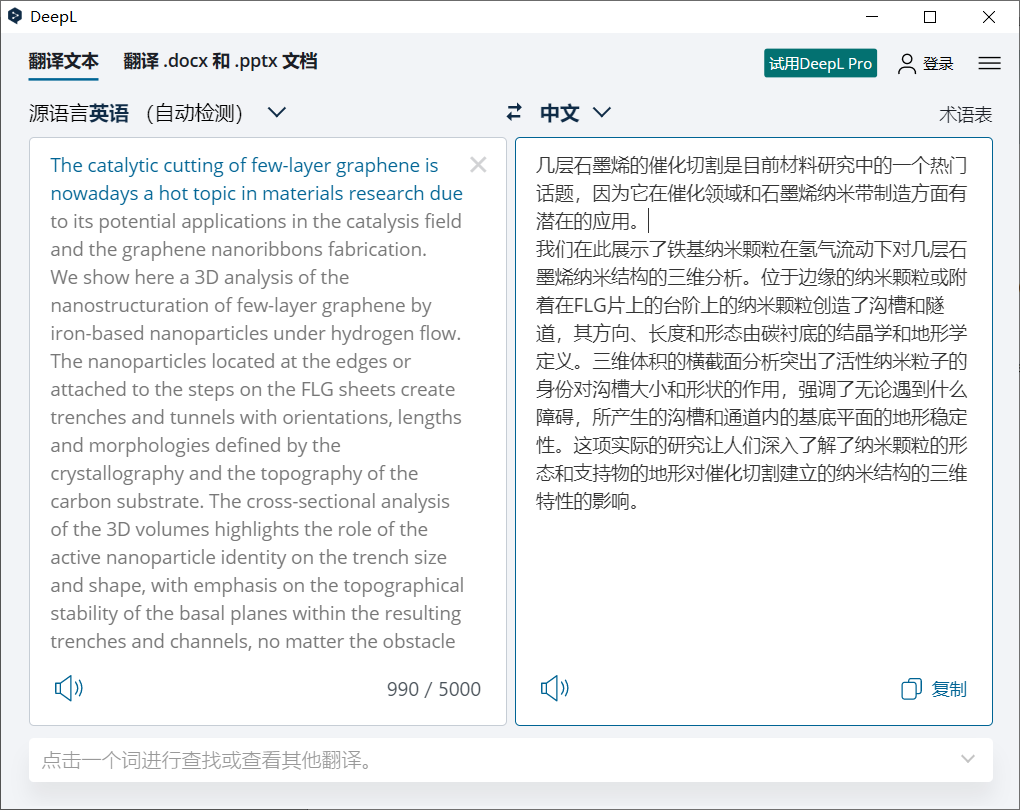Open the hamburger menu

tap(989, 63)
